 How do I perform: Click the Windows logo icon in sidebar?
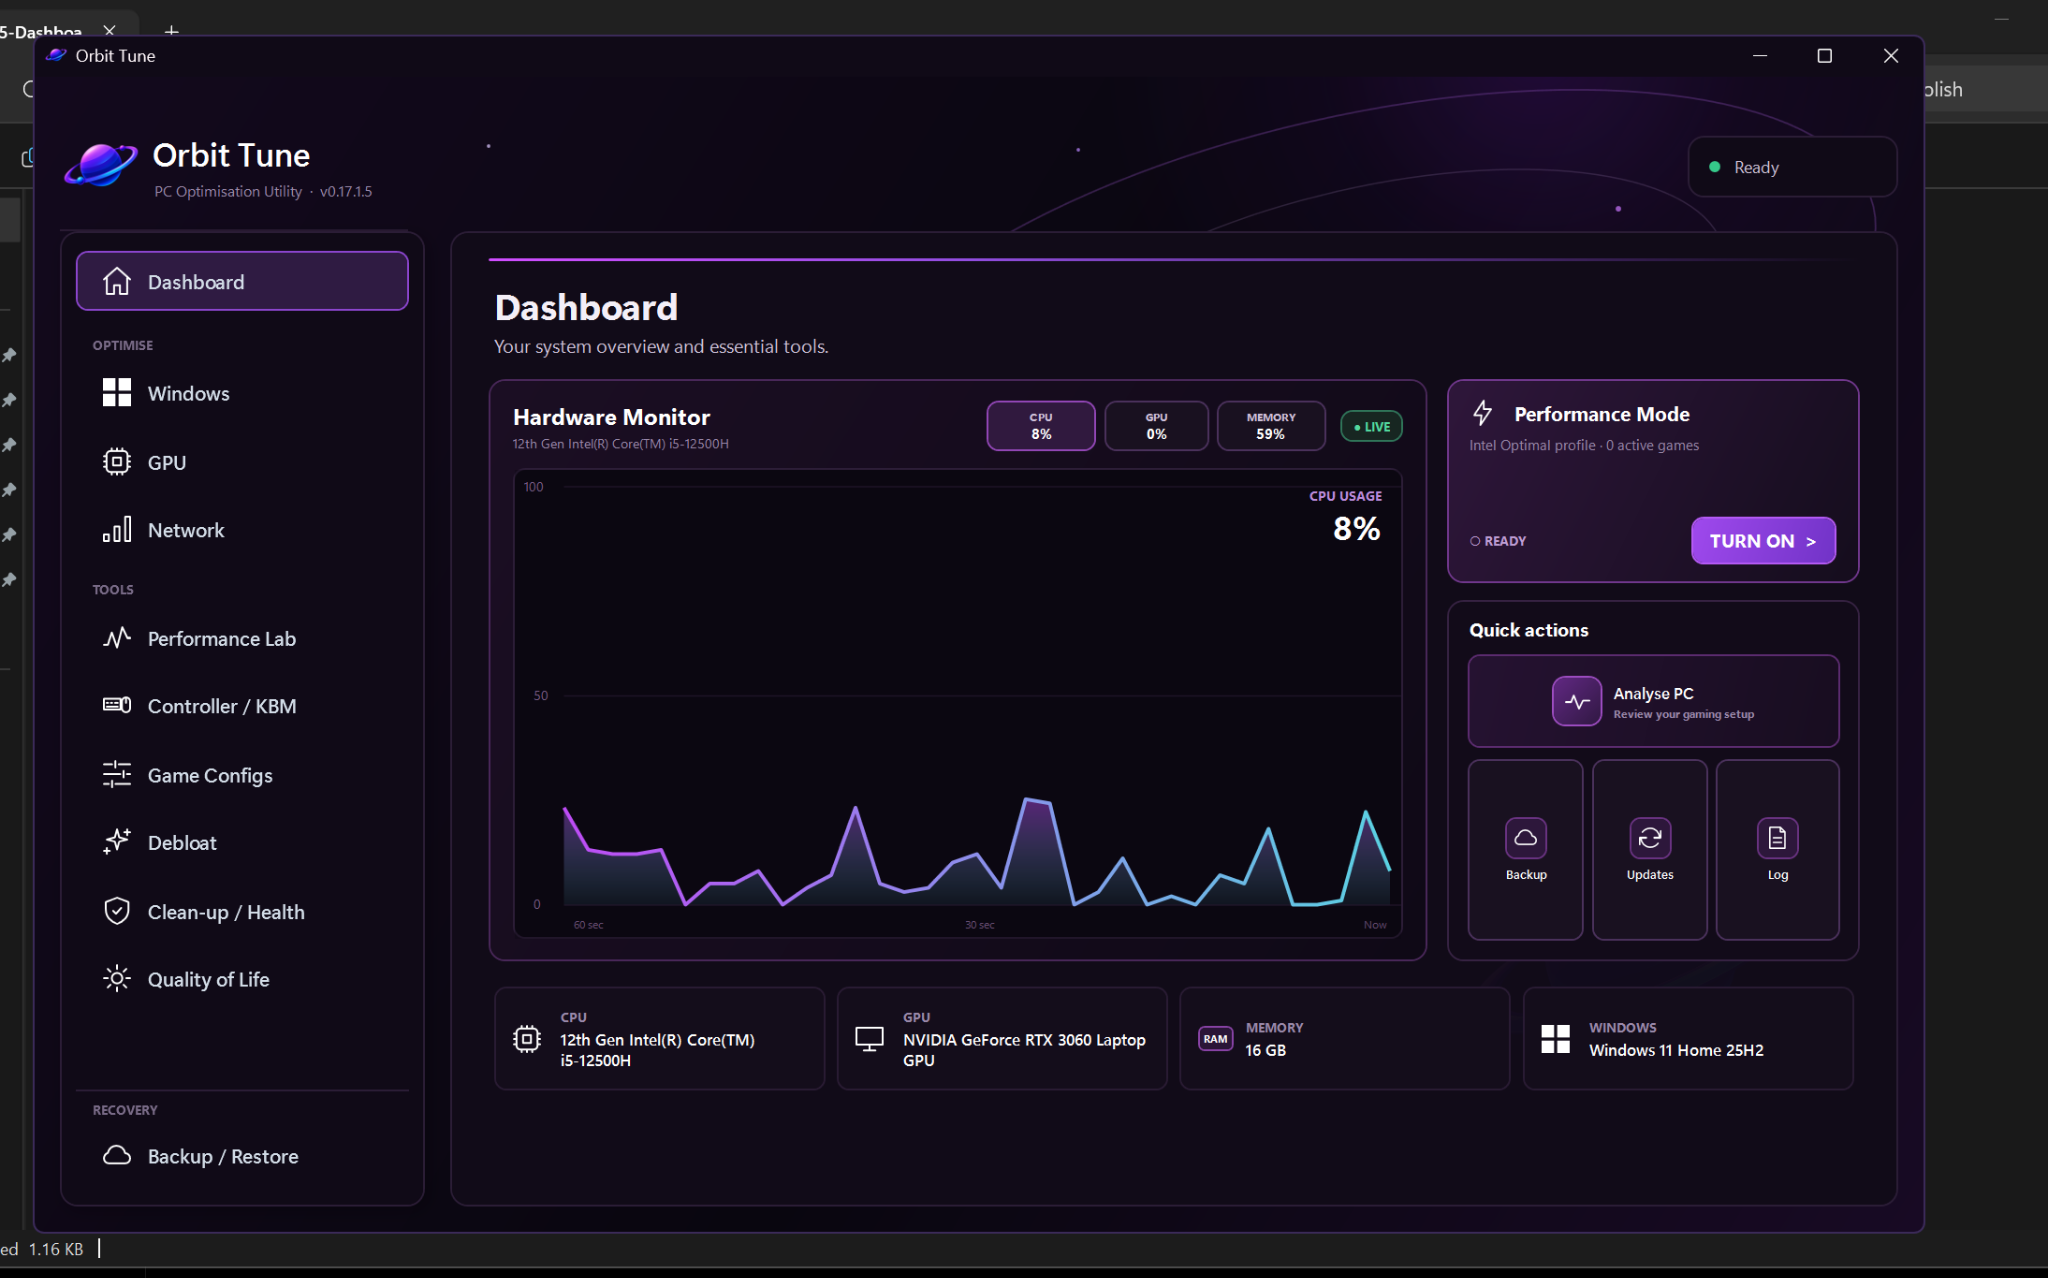(117, 393)
